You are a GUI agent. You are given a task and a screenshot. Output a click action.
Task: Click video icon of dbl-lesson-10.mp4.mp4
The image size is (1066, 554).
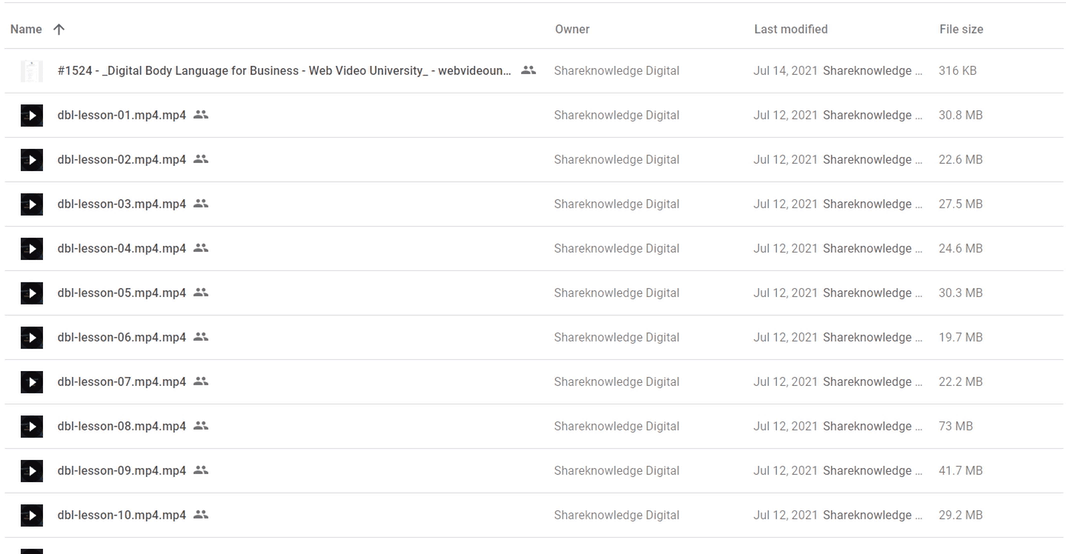tap(31, 515)
